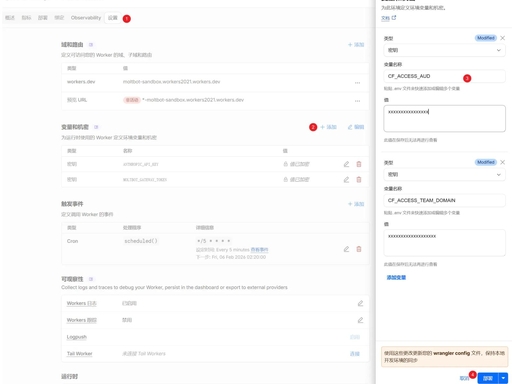The image size is (512, 384).
Task: Remove the CF_ACCESS_AUD variable with its X icon
Action: click(x=502, y=38)
